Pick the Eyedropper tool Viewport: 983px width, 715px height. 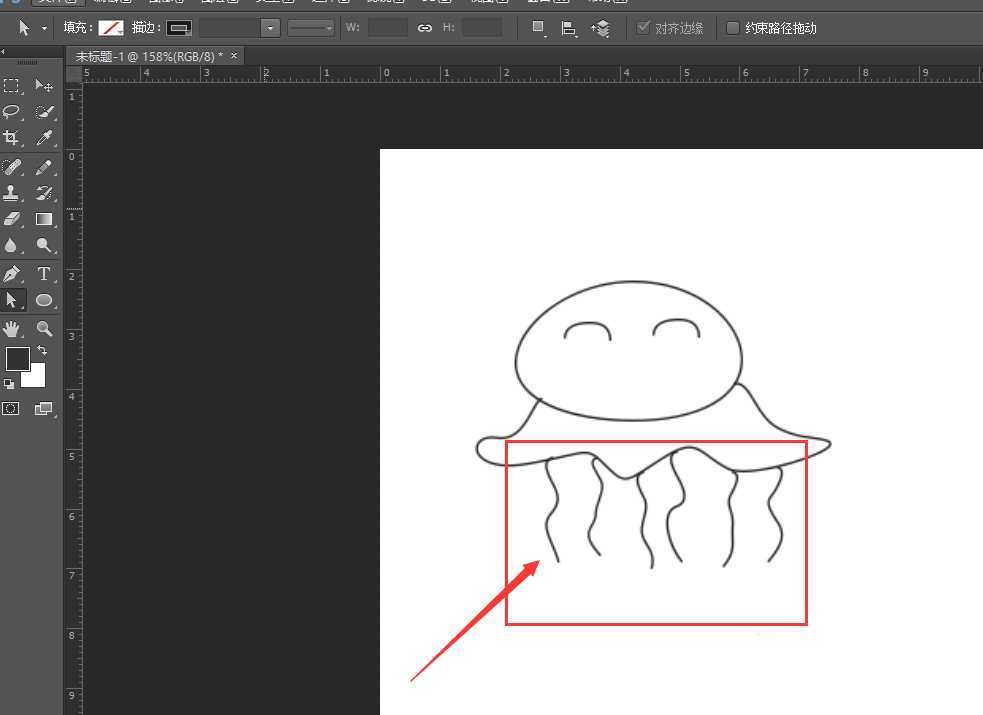coord(44,138)
